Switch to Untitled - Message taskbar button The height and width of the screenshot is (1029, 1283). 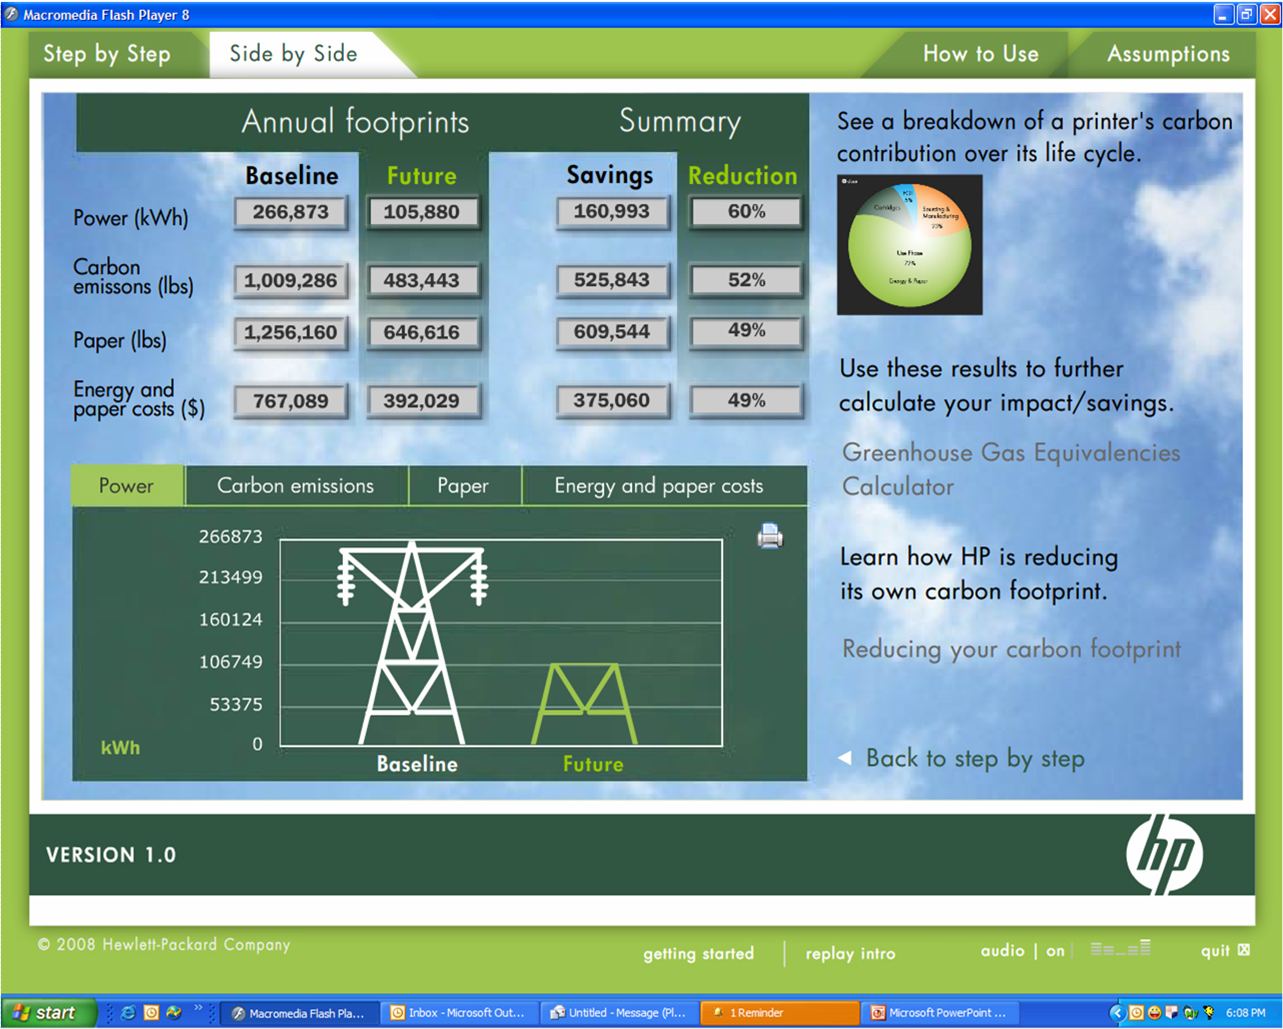[x=620, y=1013]
